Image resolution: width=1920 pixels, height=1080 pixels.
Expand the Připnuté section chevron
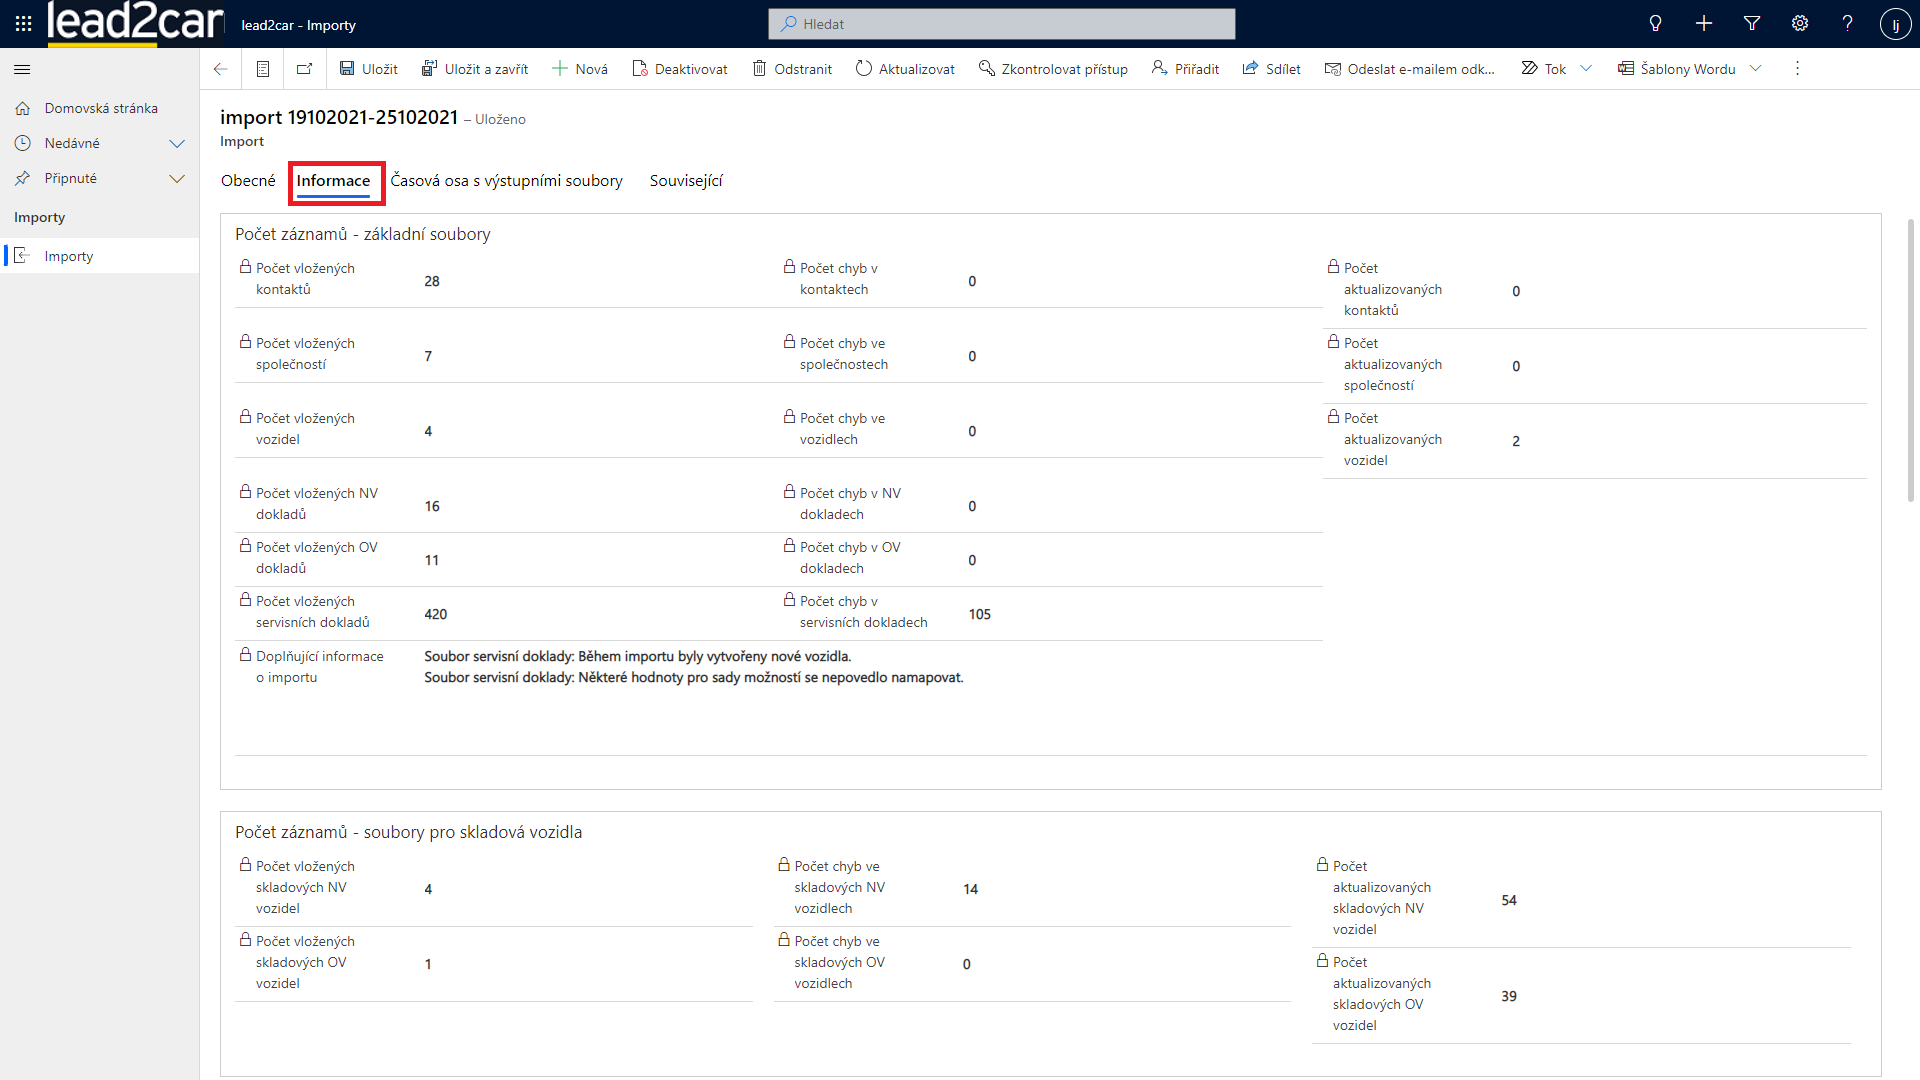point(177,179)
